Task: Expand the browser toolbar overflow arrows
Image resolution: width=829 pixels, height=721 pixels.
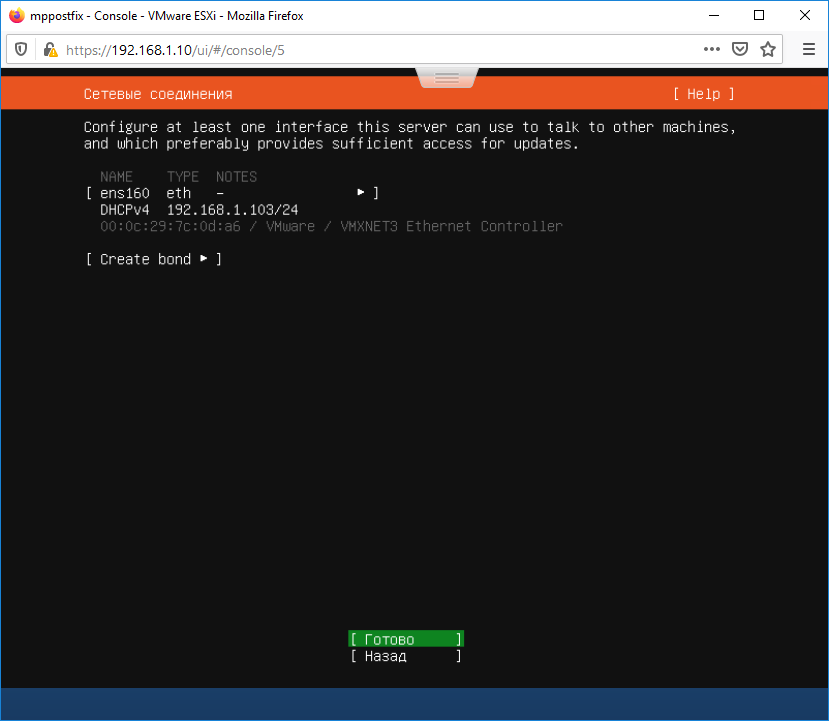Action: tap(711, 48)
